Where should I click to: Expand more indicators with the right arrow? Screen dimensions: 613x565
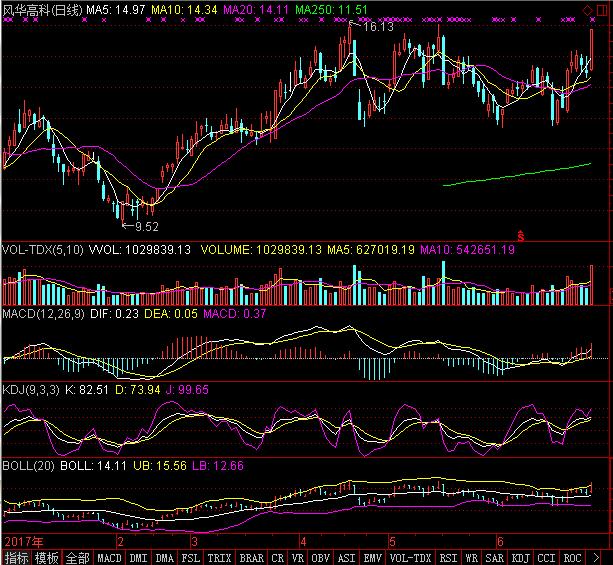(x=596, y=558)
